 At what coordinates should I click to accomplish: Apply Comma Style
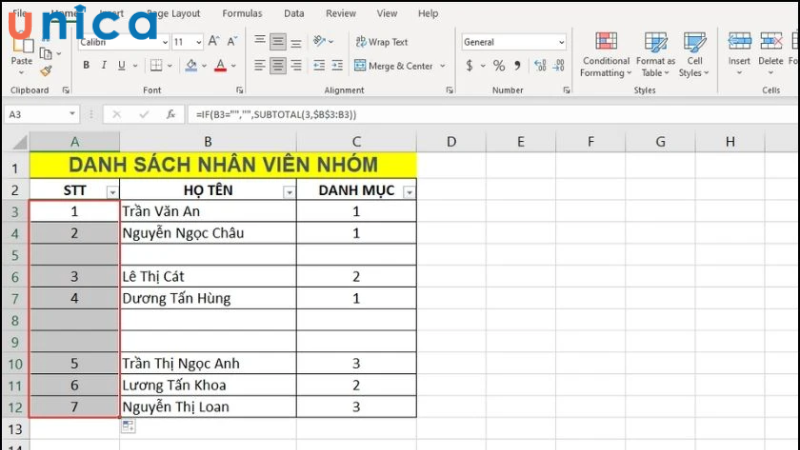coord(517,65)
